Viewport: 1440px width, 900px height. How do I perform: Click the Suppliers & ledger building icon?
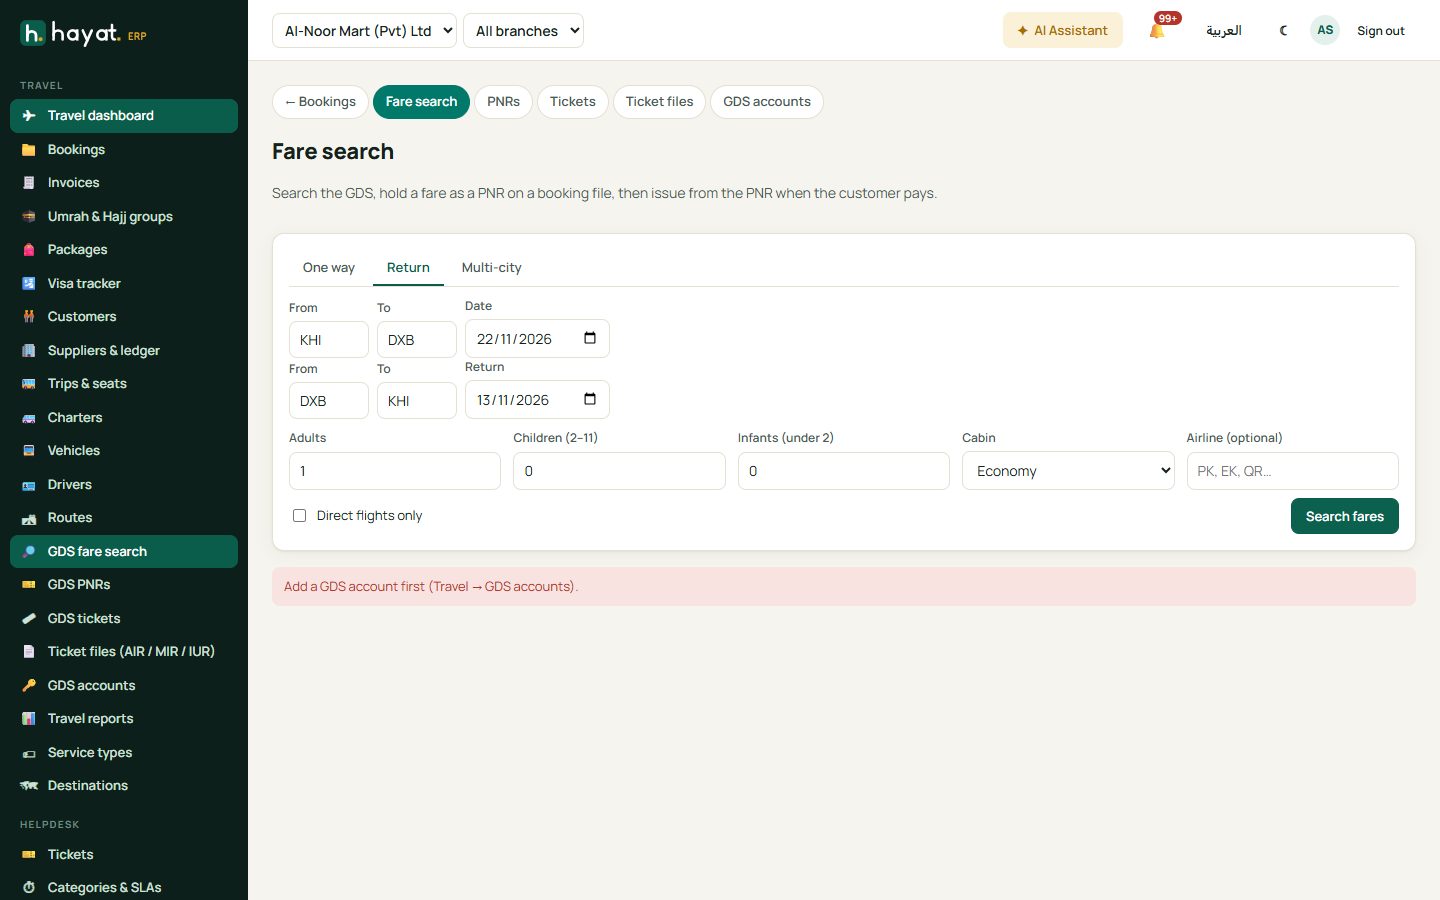pos(29,351)
